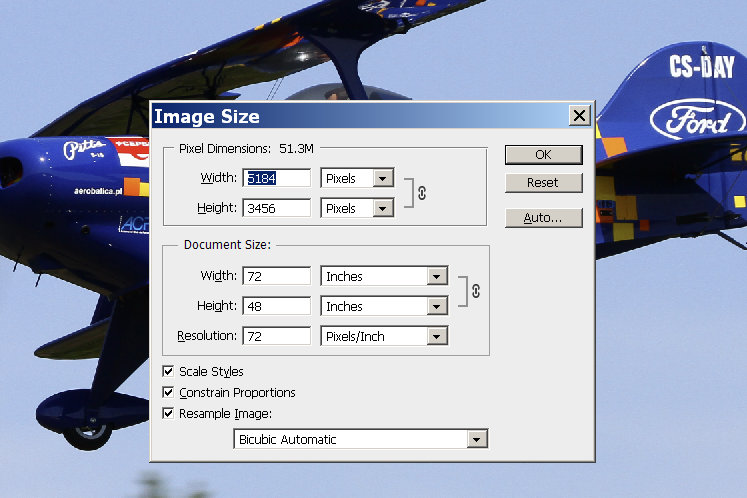Click the pixel Height field showing 3456
Image resolution: width=747 pixels, height=498 pixels.
point(277,208)
